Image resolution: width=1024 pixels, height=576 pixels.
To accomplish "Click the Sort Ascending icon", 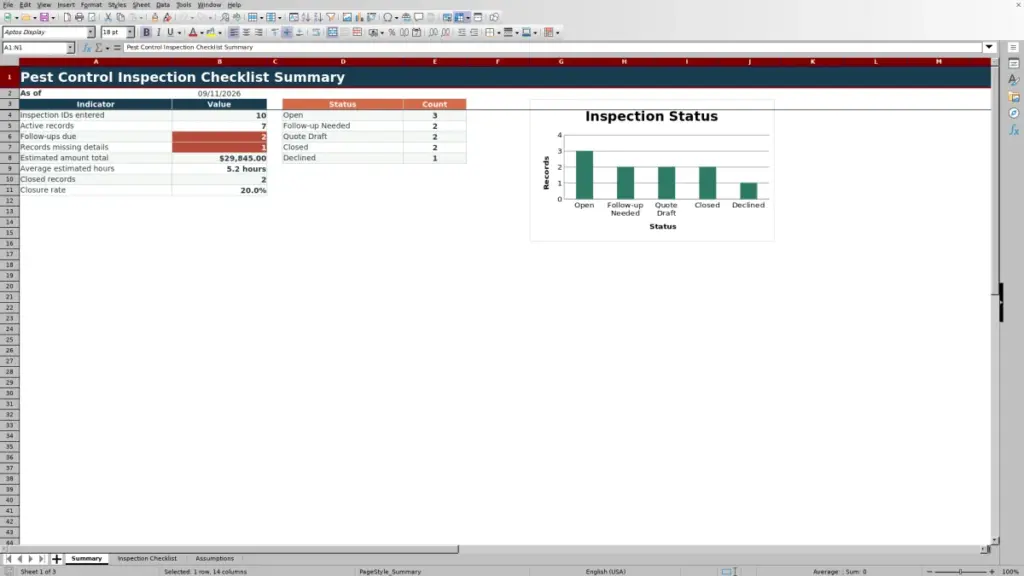I will (306, 17).
